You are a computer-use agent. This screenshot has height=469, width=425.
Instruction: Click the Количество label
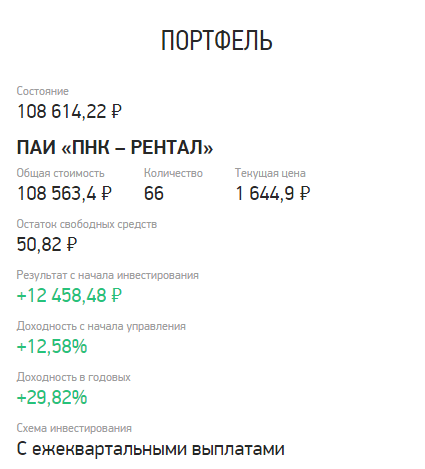coord(173,173)
